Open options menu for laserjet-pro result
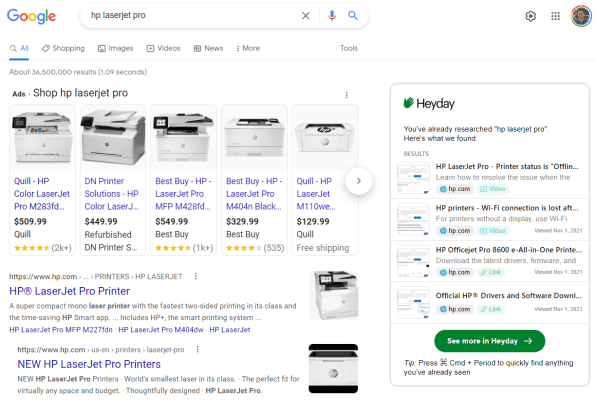 coord(198,349)
